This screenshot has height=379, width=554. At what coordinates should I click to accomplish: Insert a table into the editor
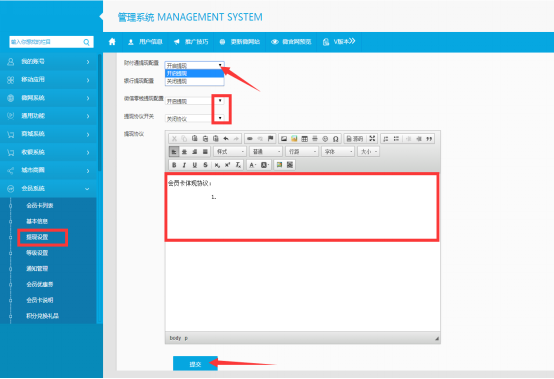tap(304, 139)
